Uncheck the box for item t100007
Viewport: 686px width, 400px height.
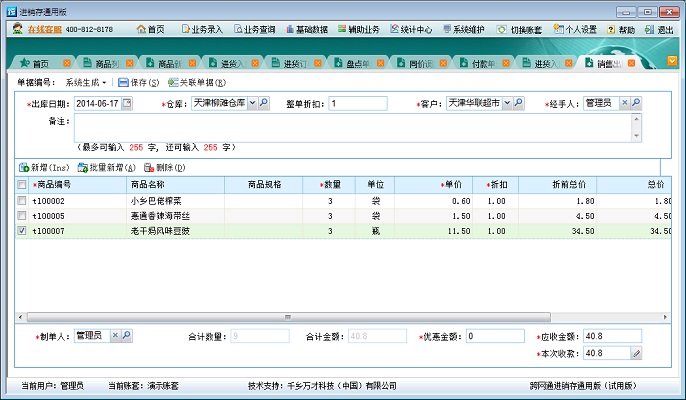point(22,231)
